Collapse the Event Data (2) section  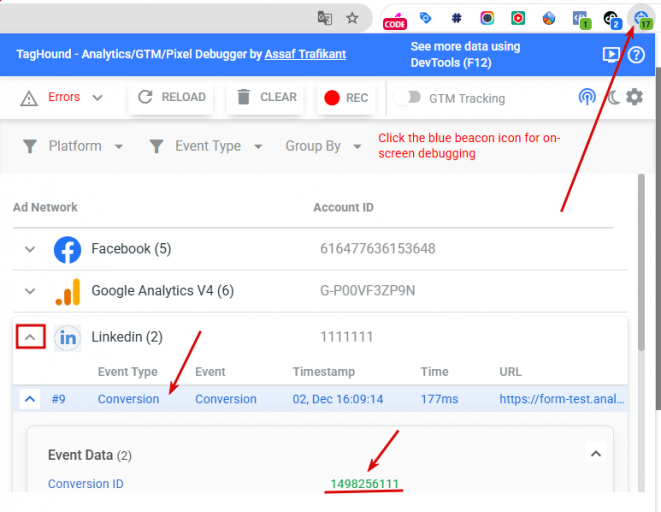coord(596,454)
